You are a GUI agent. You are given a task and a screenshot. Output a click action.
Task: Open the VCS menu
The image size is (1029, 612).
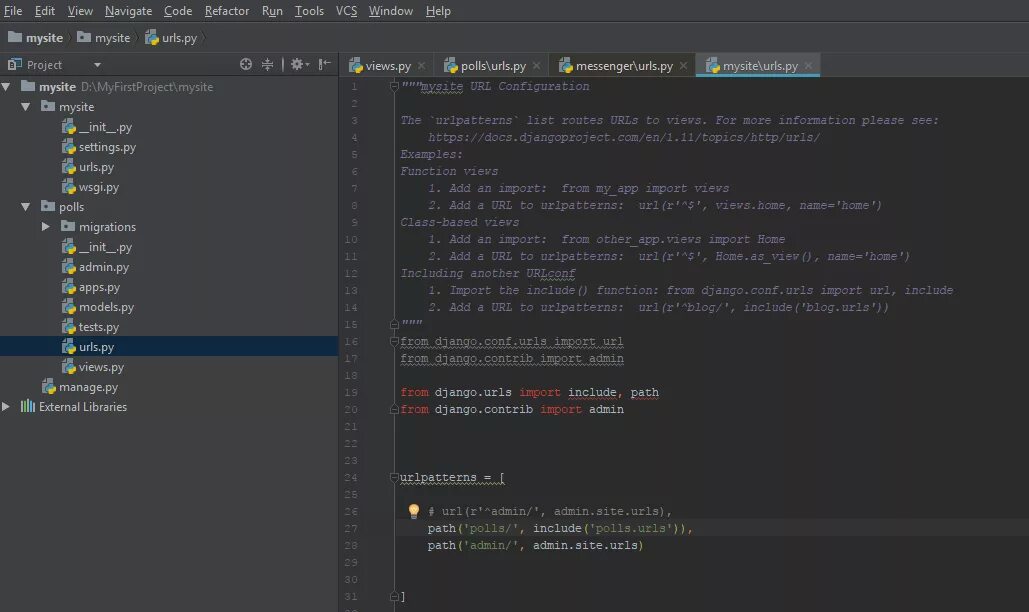pyautogui.click(x=346, y=11)
